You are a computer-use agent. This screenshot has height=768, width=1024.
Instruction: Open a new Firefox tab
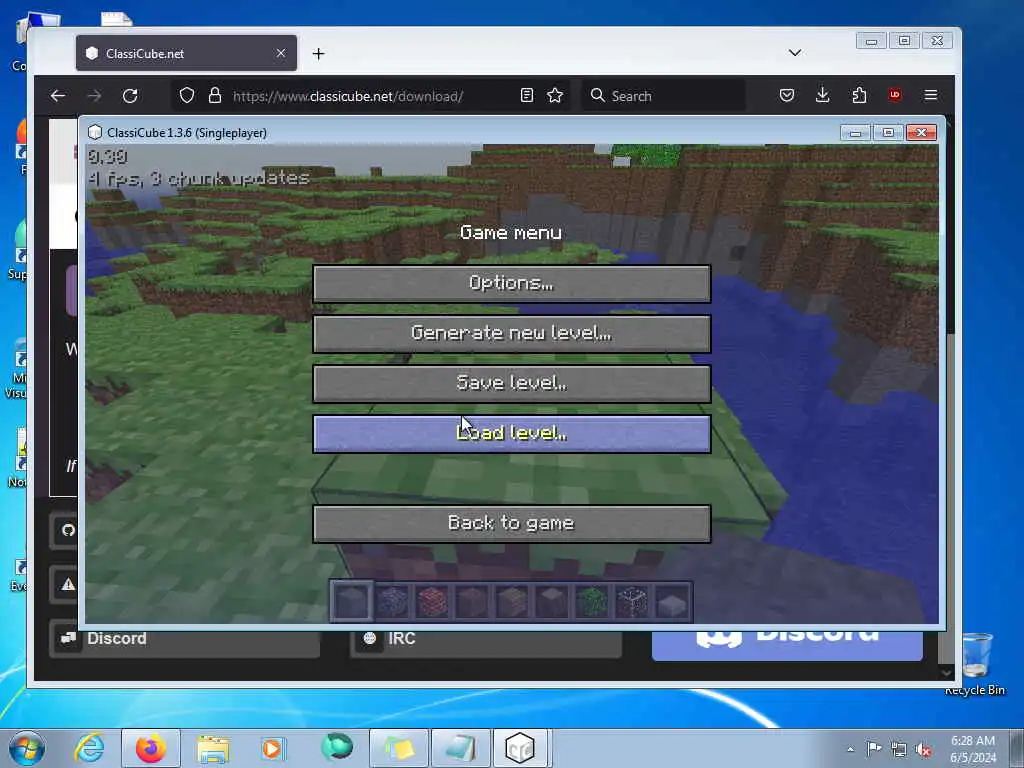pos(319,54)
